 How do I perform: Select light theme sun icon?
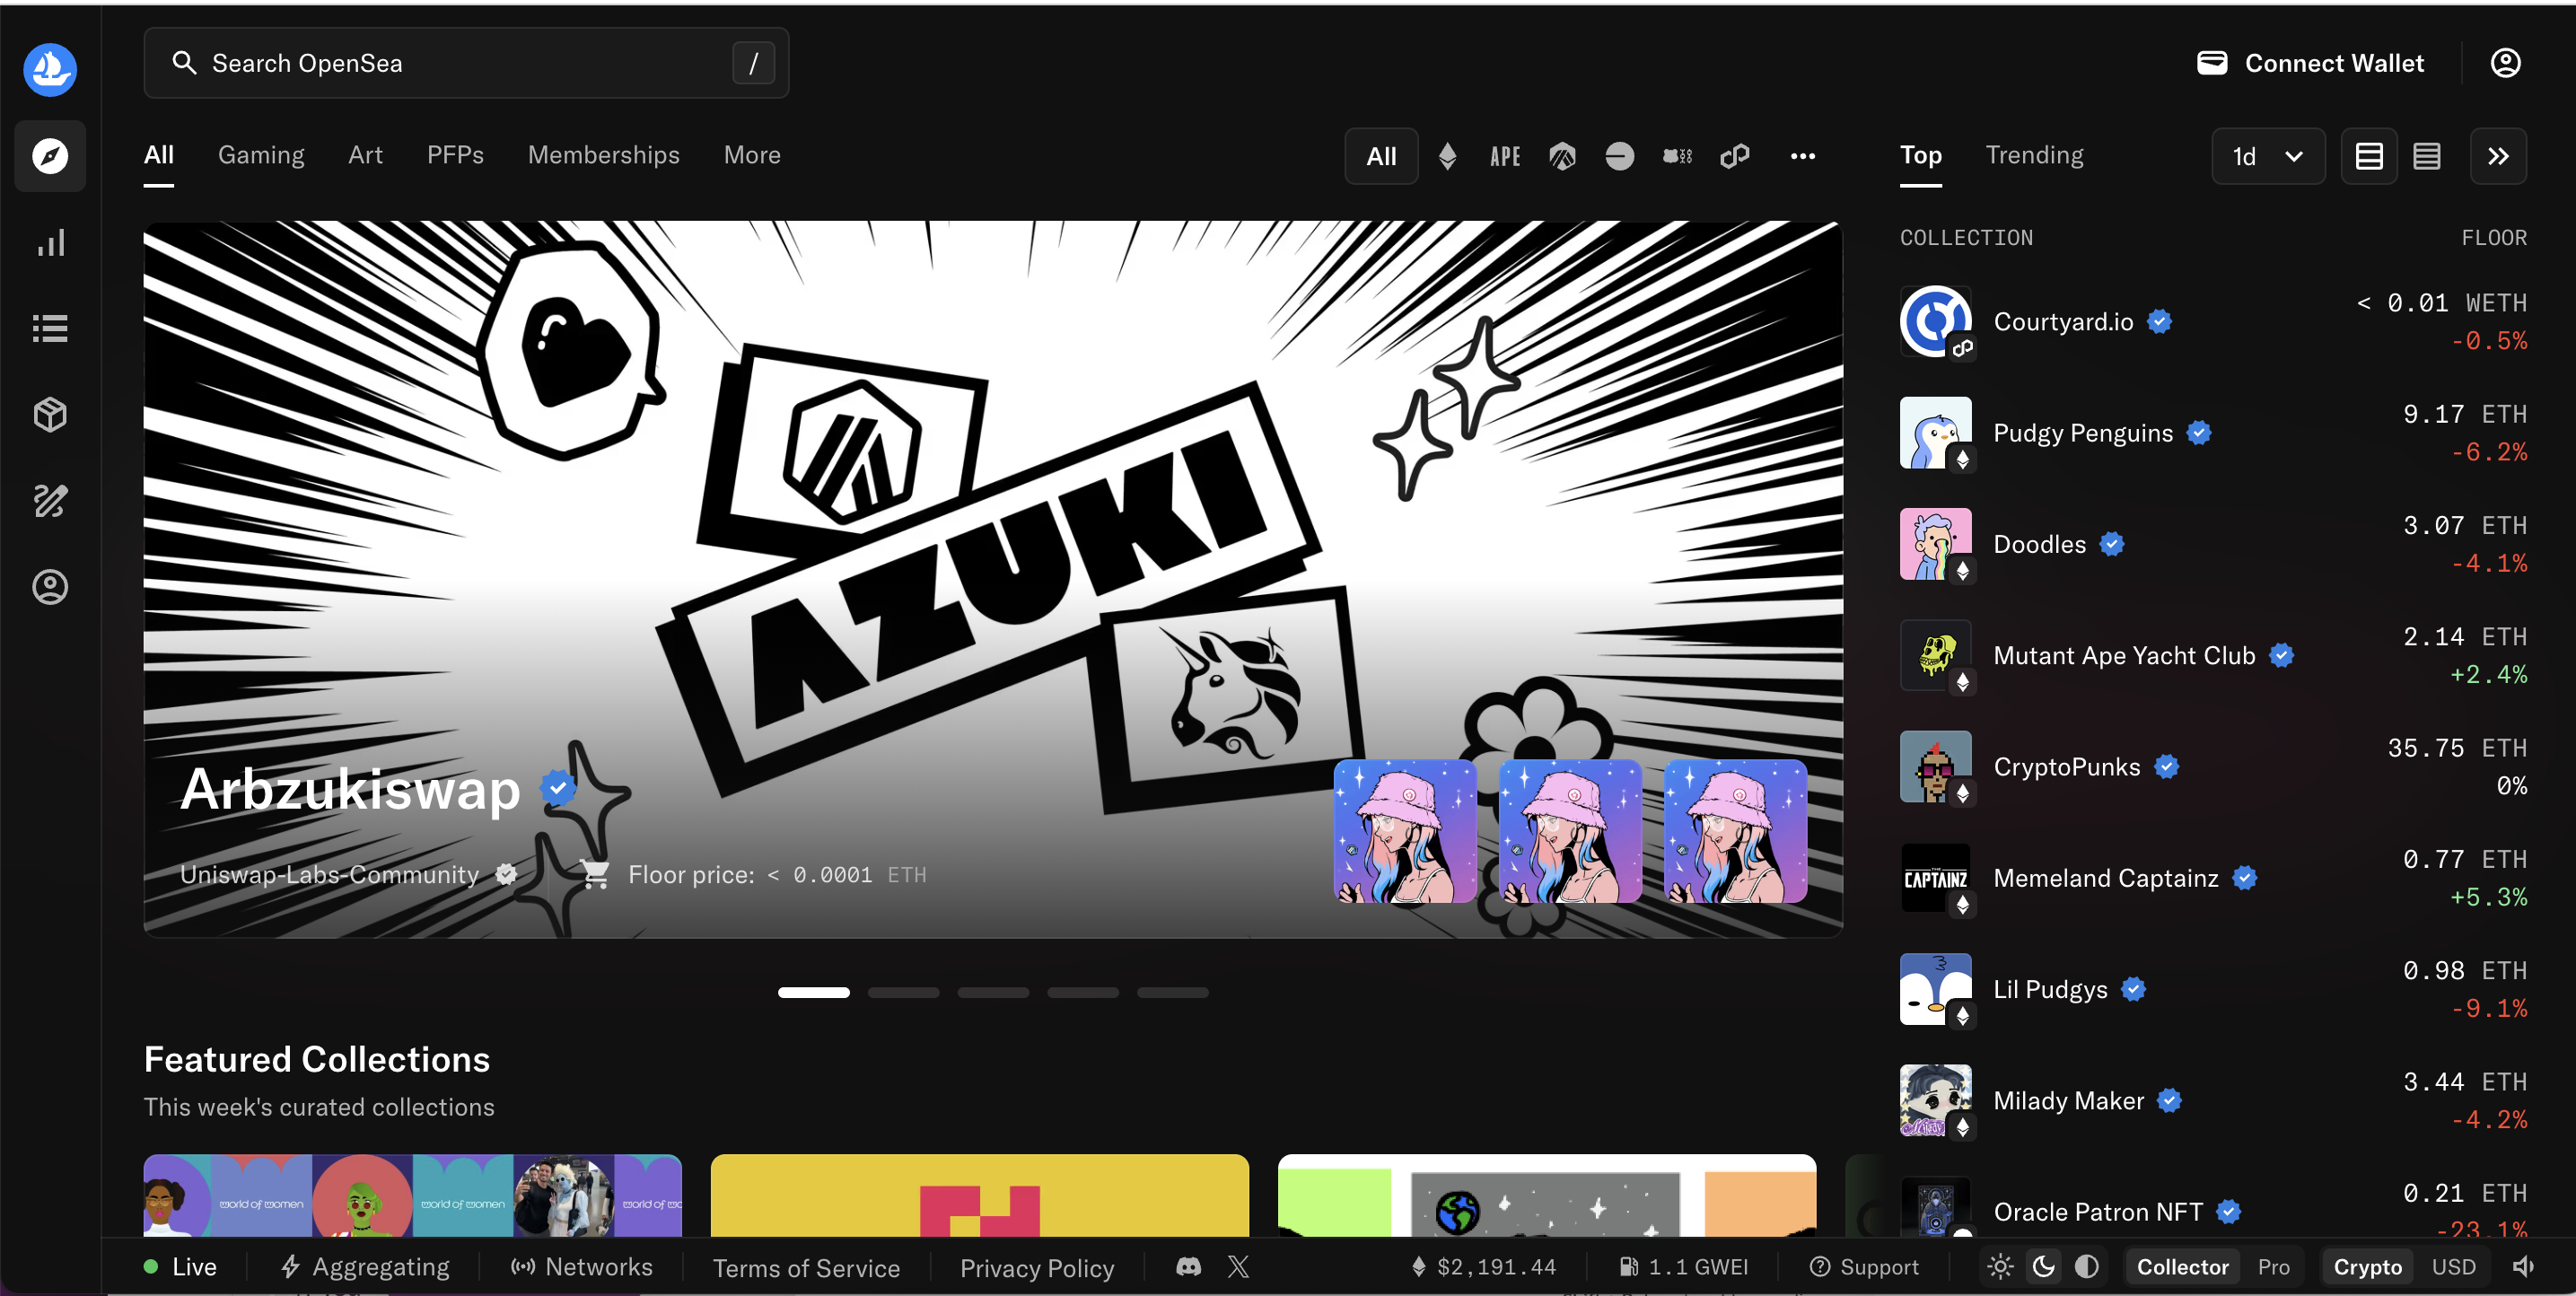(x=2000, y=1267)
